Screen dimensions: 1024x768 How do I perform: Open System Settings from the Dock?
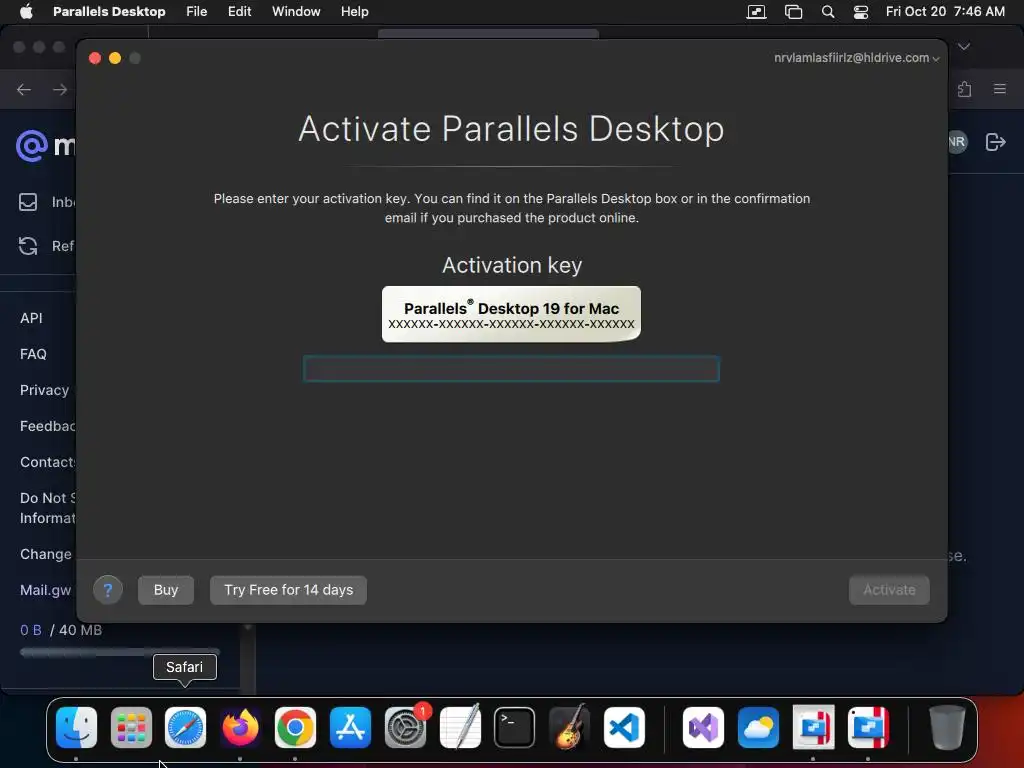[x=405, y=727]
